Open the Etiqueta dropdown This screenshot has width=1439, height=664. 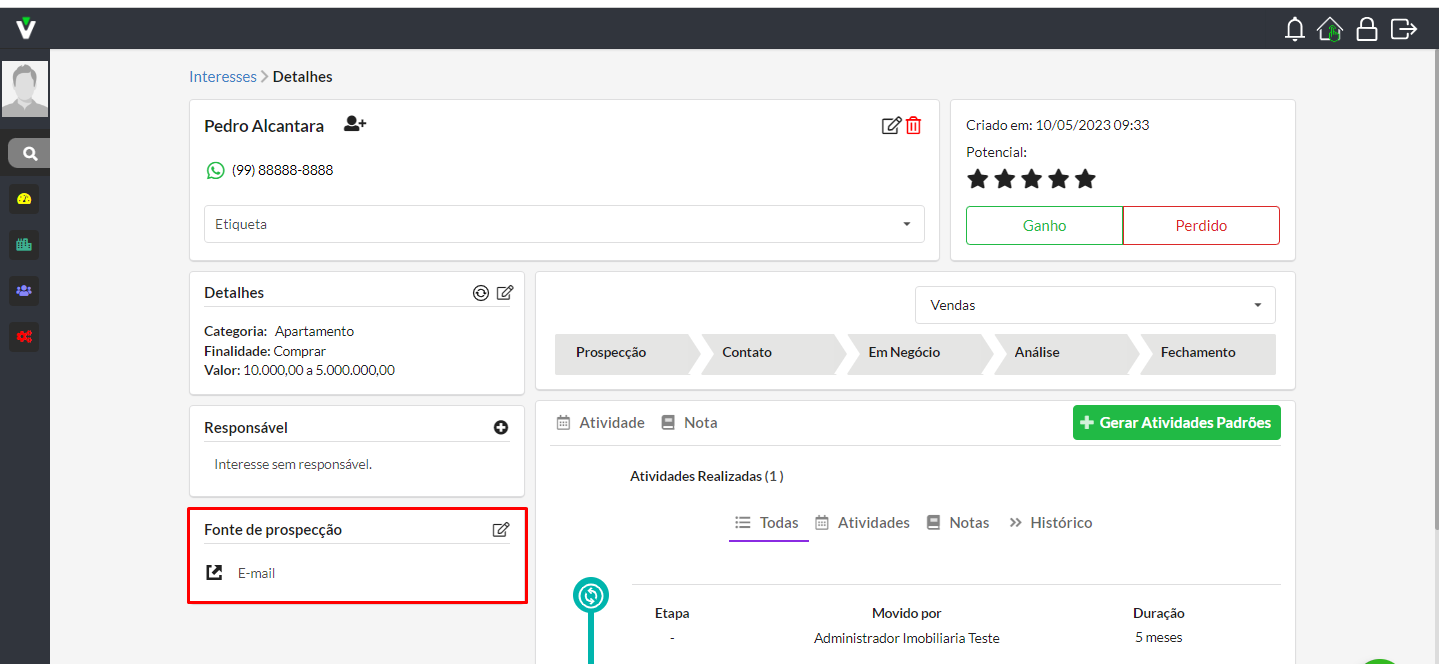tap(564, 224)
